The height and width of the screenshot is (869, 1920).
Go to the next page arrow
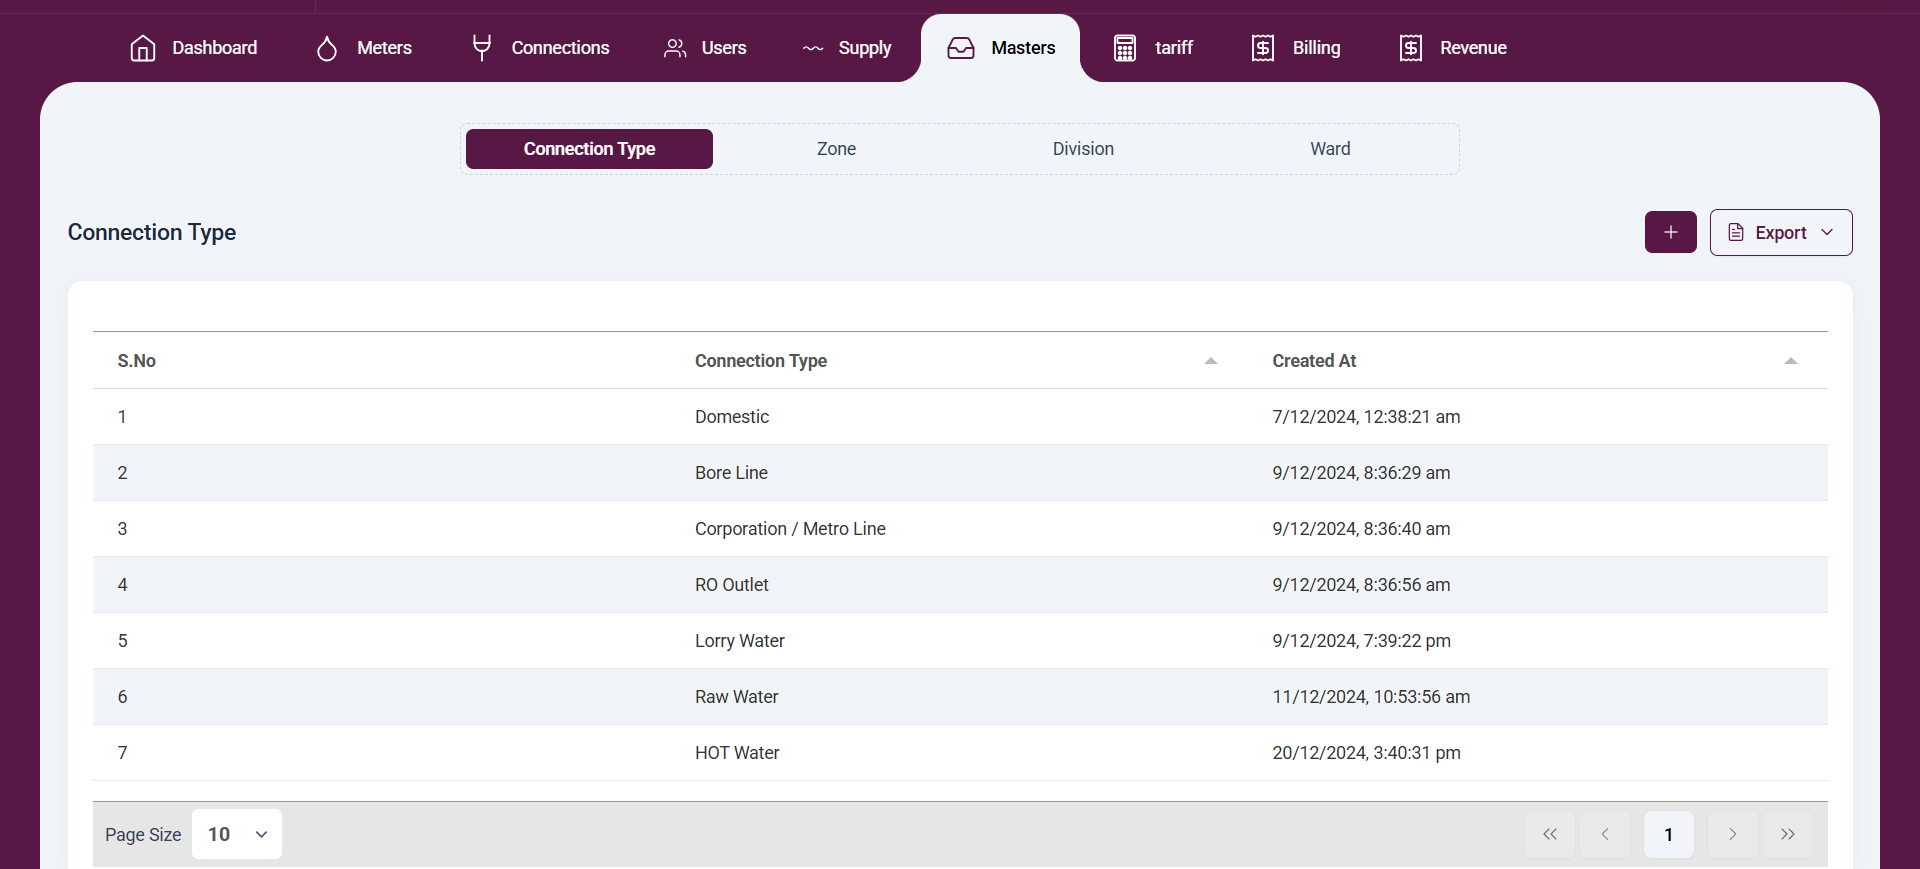click(1732, 834)
